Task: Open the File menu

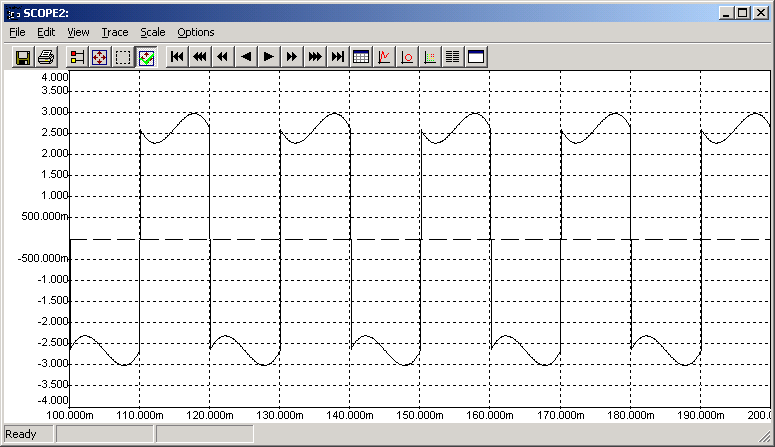Action: (x=17, y=32)
